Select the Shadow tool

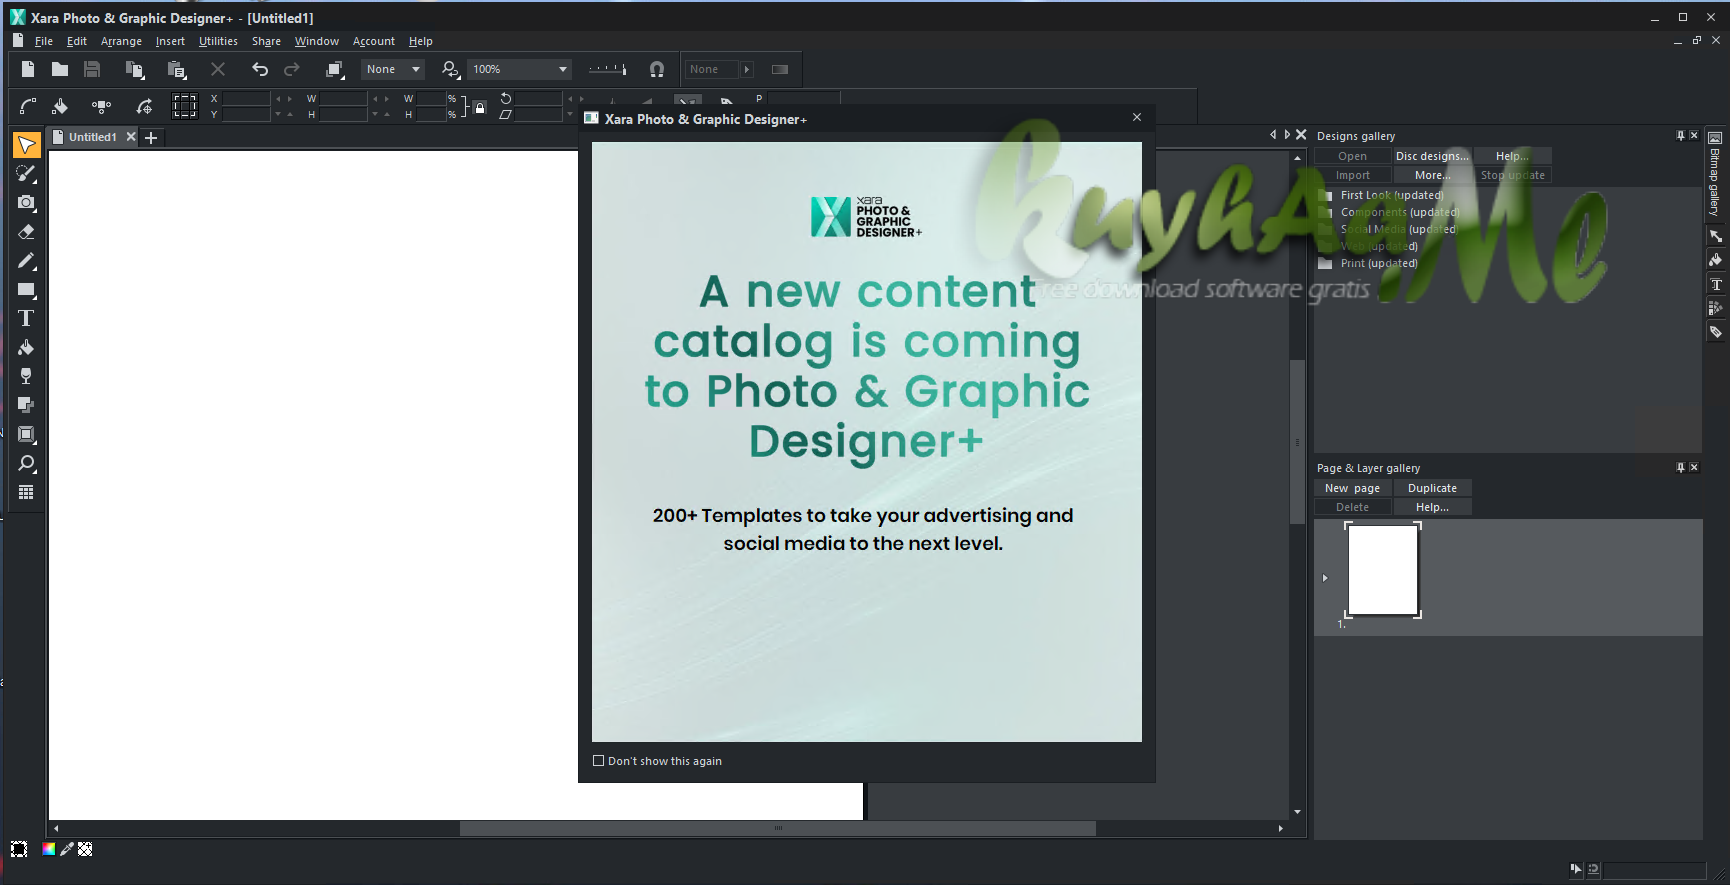(27, 405)
